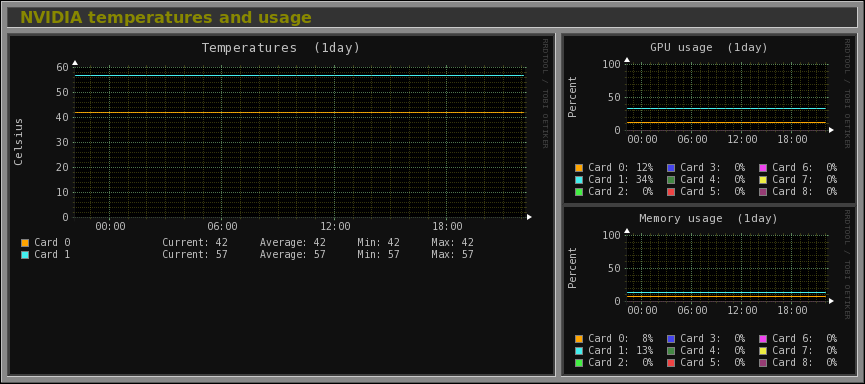Click the orange Card 0 temperature line
The height and width of the screenshot is (384, 865).
click(299, 113)
